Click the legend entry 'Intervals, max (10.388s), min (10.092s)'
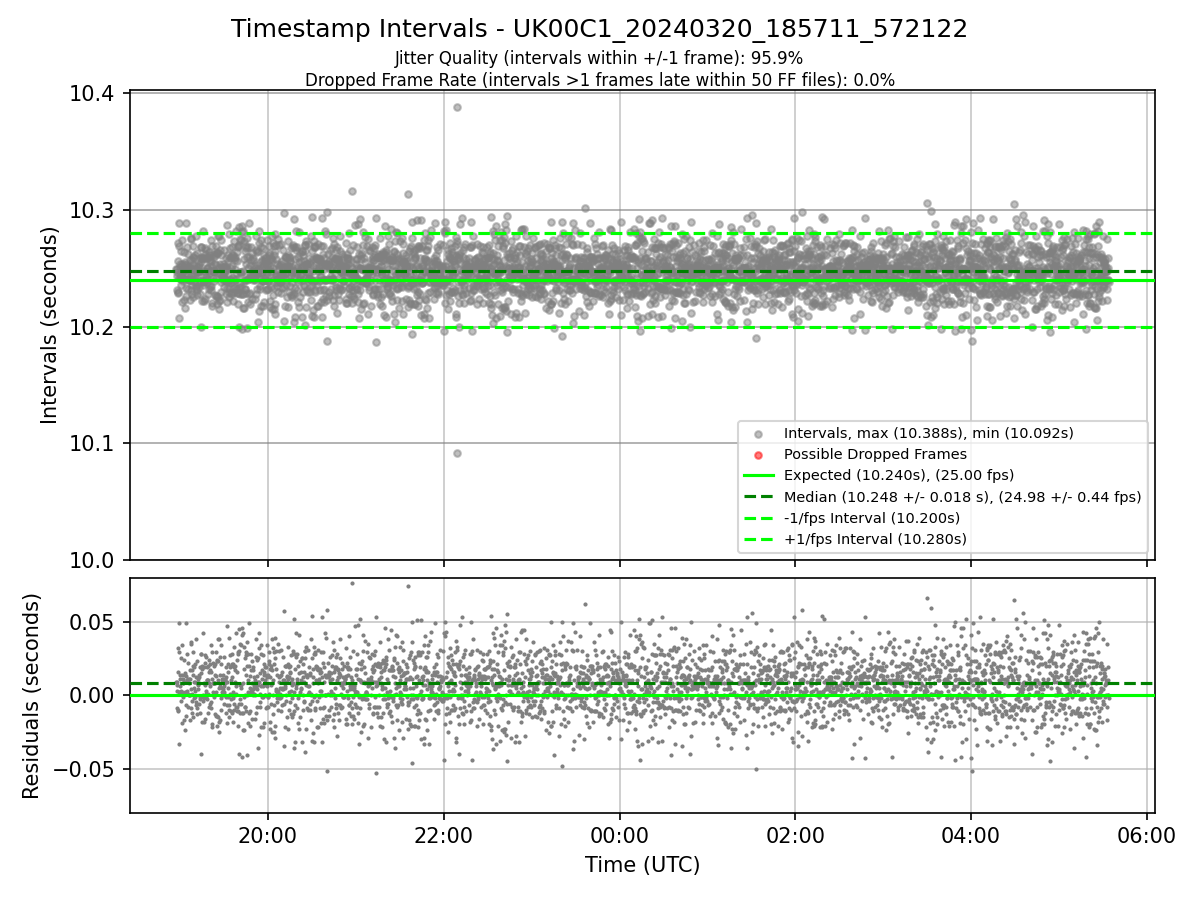 929,433
